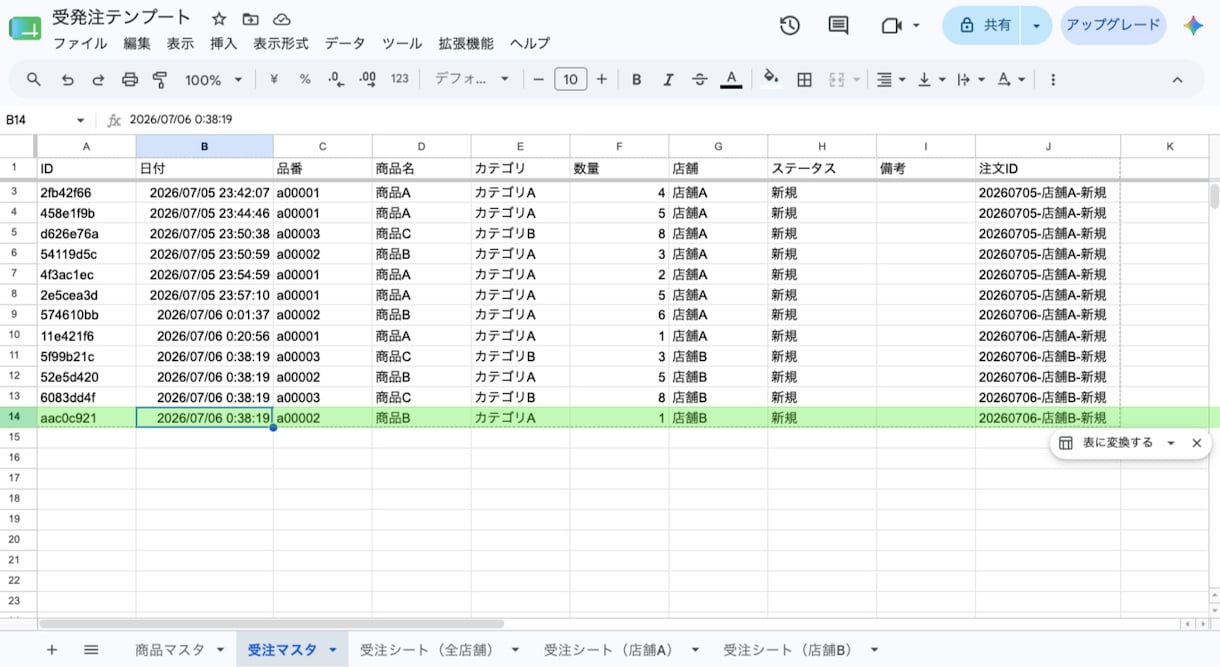The width and height of the screenshot is (1220, 667).
Task: Click the search magnifier in toolbar
Action: (x=34, y=79)
